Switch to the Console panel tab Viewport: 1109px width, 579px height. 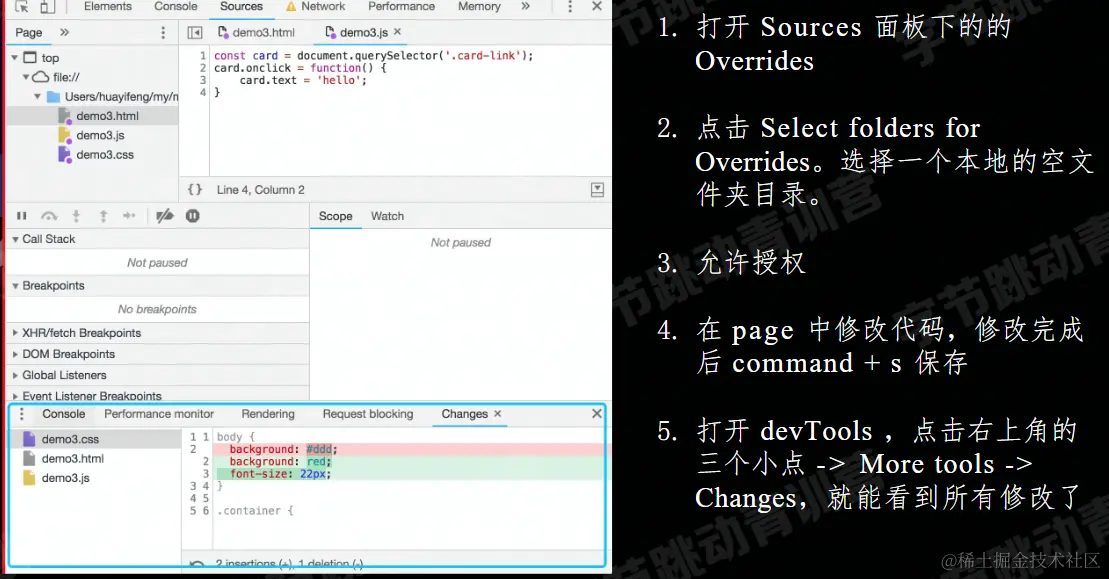[175, 6]
